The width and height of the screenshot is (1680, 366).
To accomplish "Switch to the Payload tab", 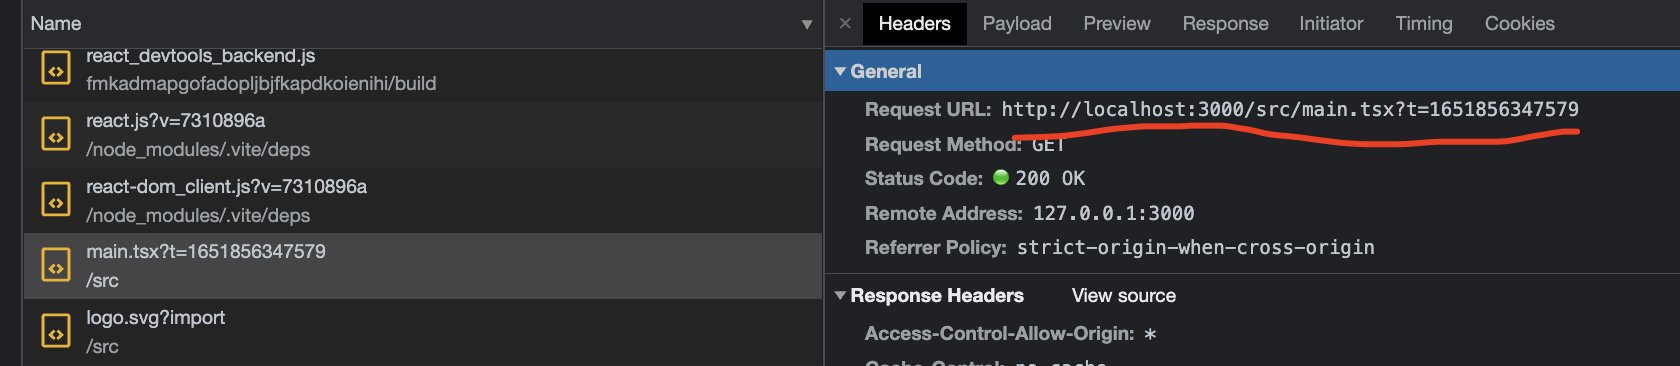I will pos(1017,23).
